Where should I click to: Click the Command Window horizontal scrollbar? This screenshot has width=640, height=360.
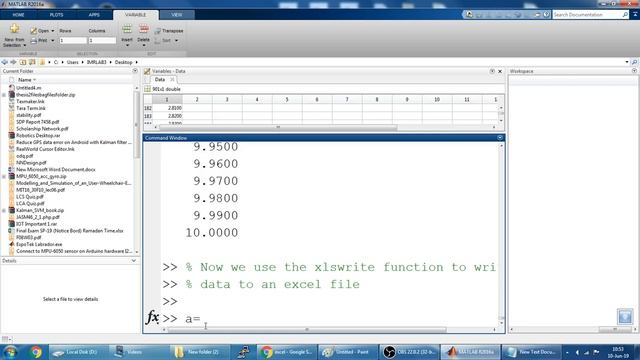click(307, 329)
